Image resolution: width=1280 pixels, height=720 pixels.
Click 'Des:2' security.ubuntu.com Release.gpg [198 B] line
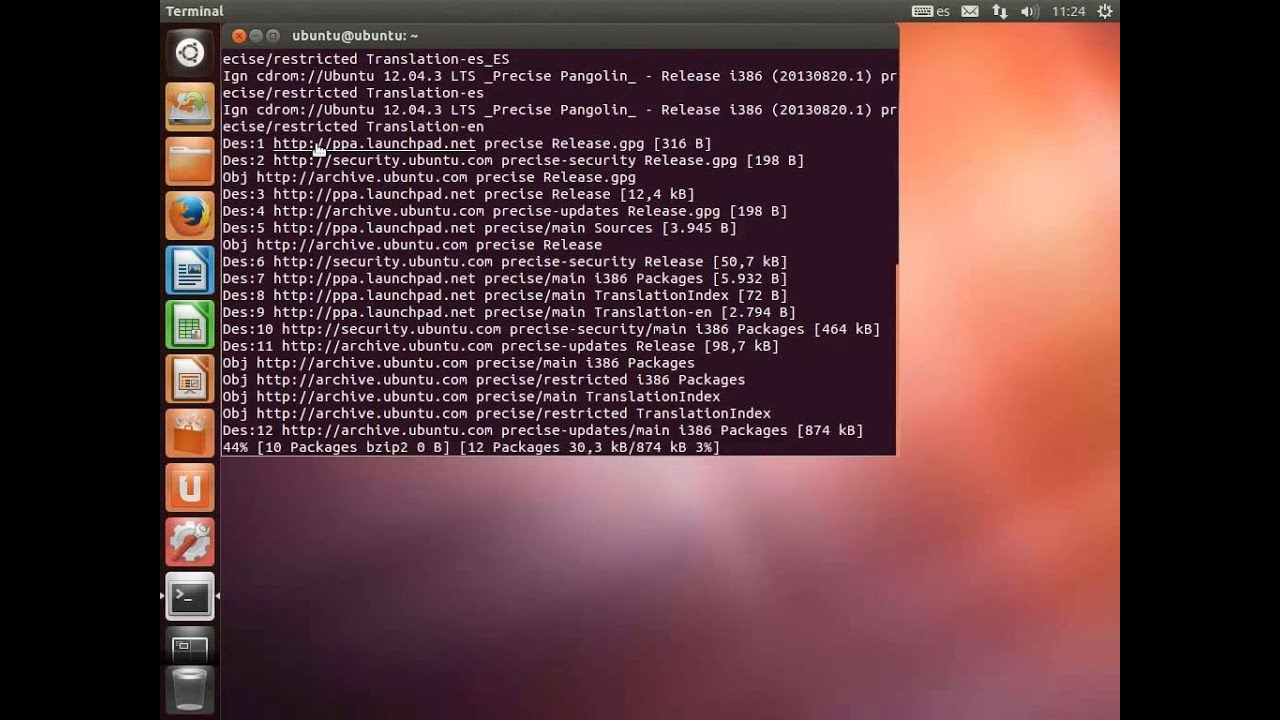coord(513,160)
